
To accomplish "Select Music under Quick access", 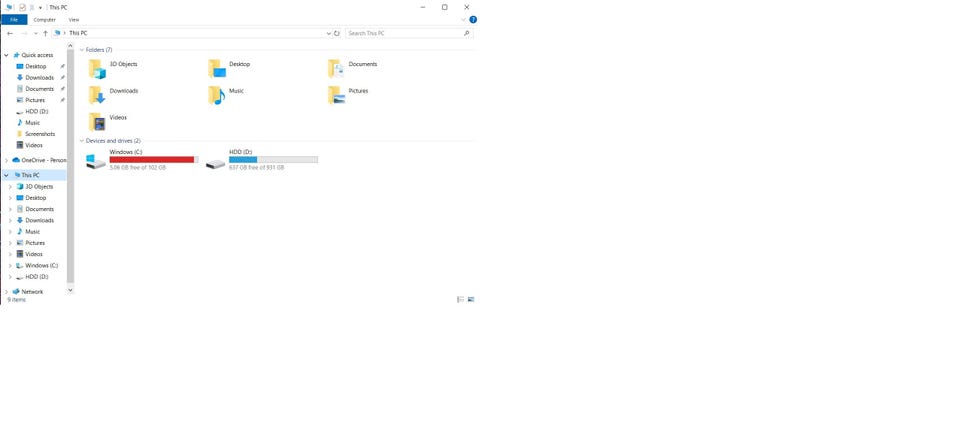I will (32, 122).
